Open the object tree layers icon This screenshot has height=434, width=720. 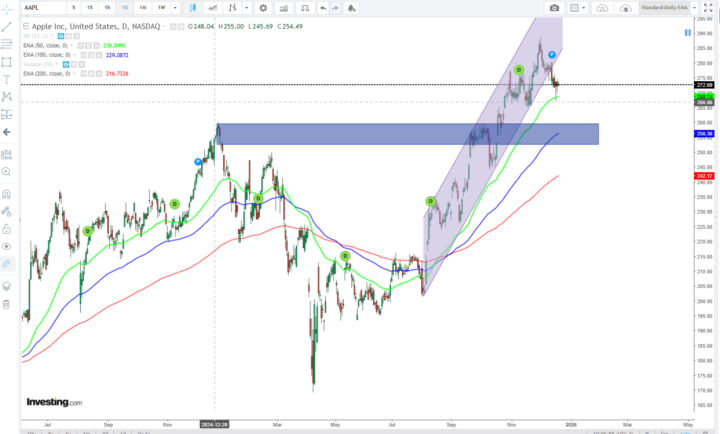pyautogui.click(x=6, y=286)
